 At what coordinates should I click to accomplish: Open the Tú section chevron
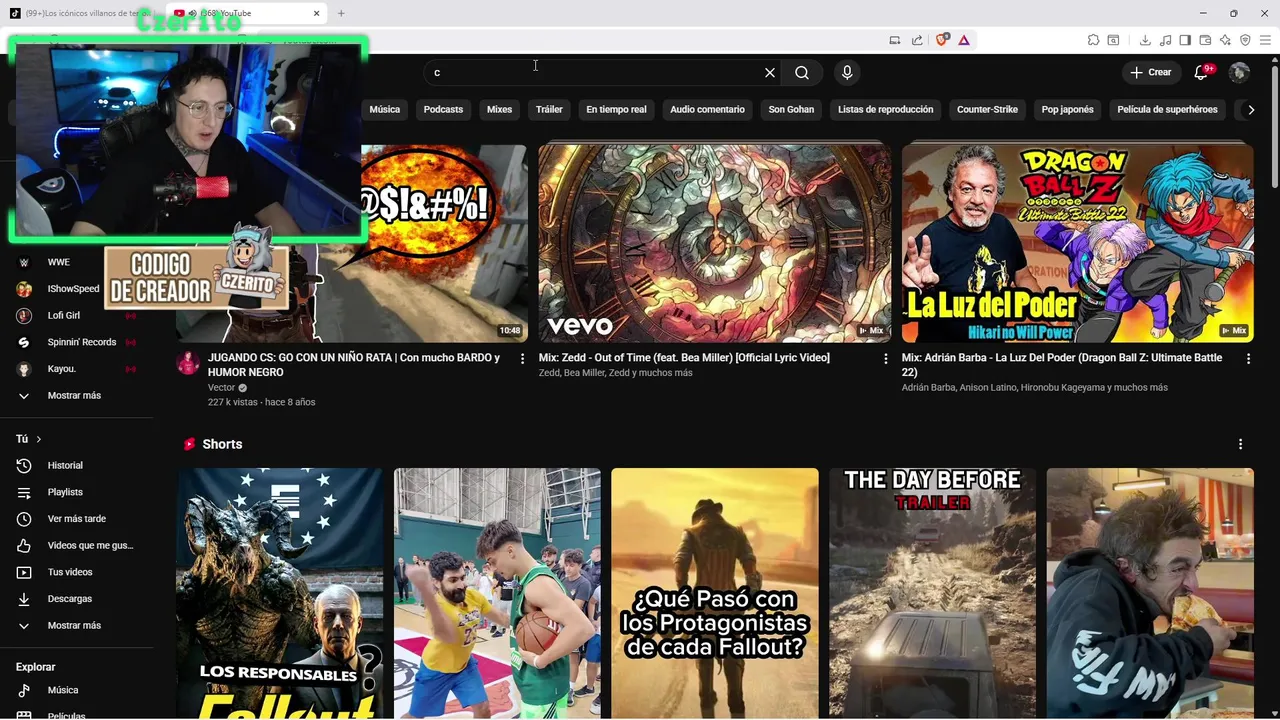click(39, 439)
